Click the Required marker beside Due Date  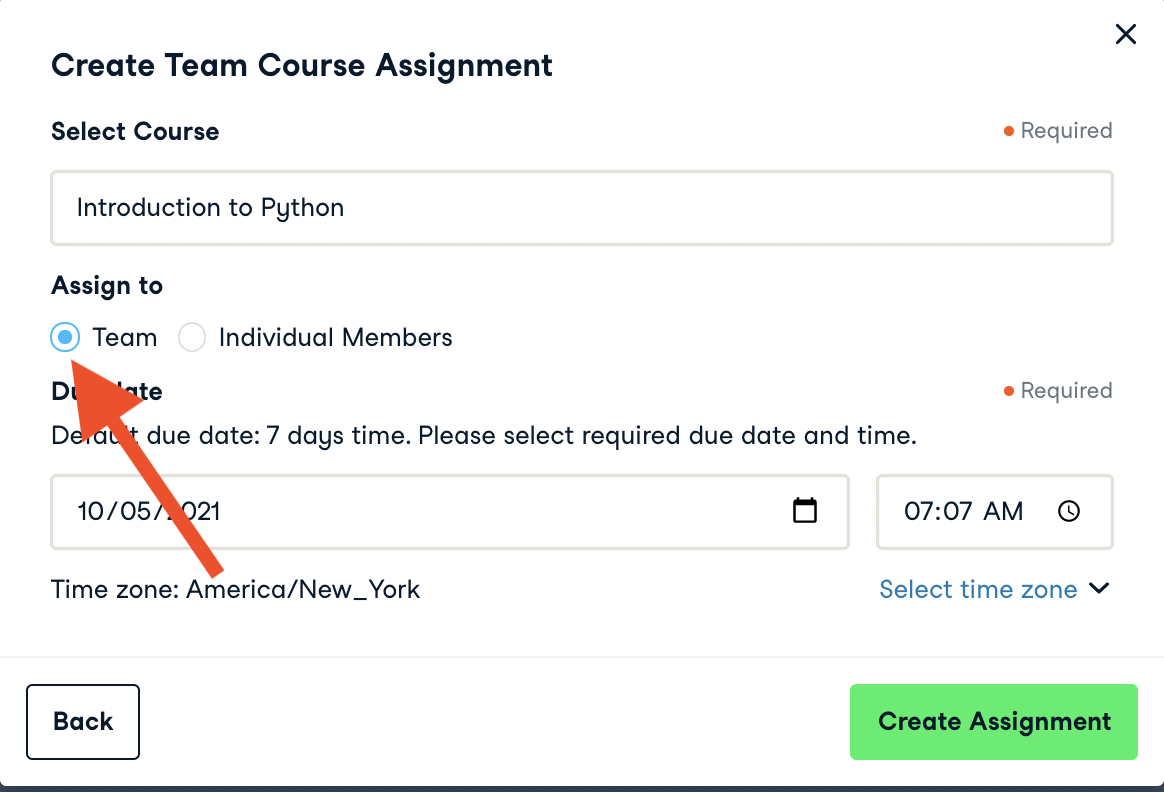pyautogui.click(x=1059, y=391)
